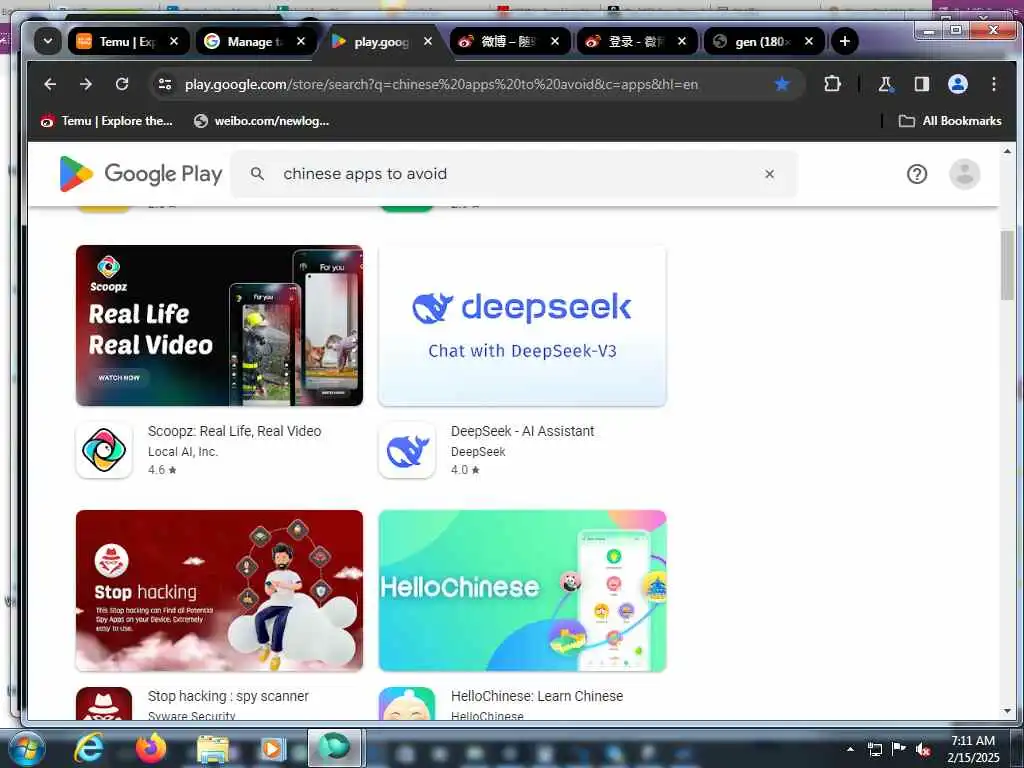This screenshot has width=1024, height=768.
Task: Open weibo.com/newlog bookmark
Action: coord(262,121)
